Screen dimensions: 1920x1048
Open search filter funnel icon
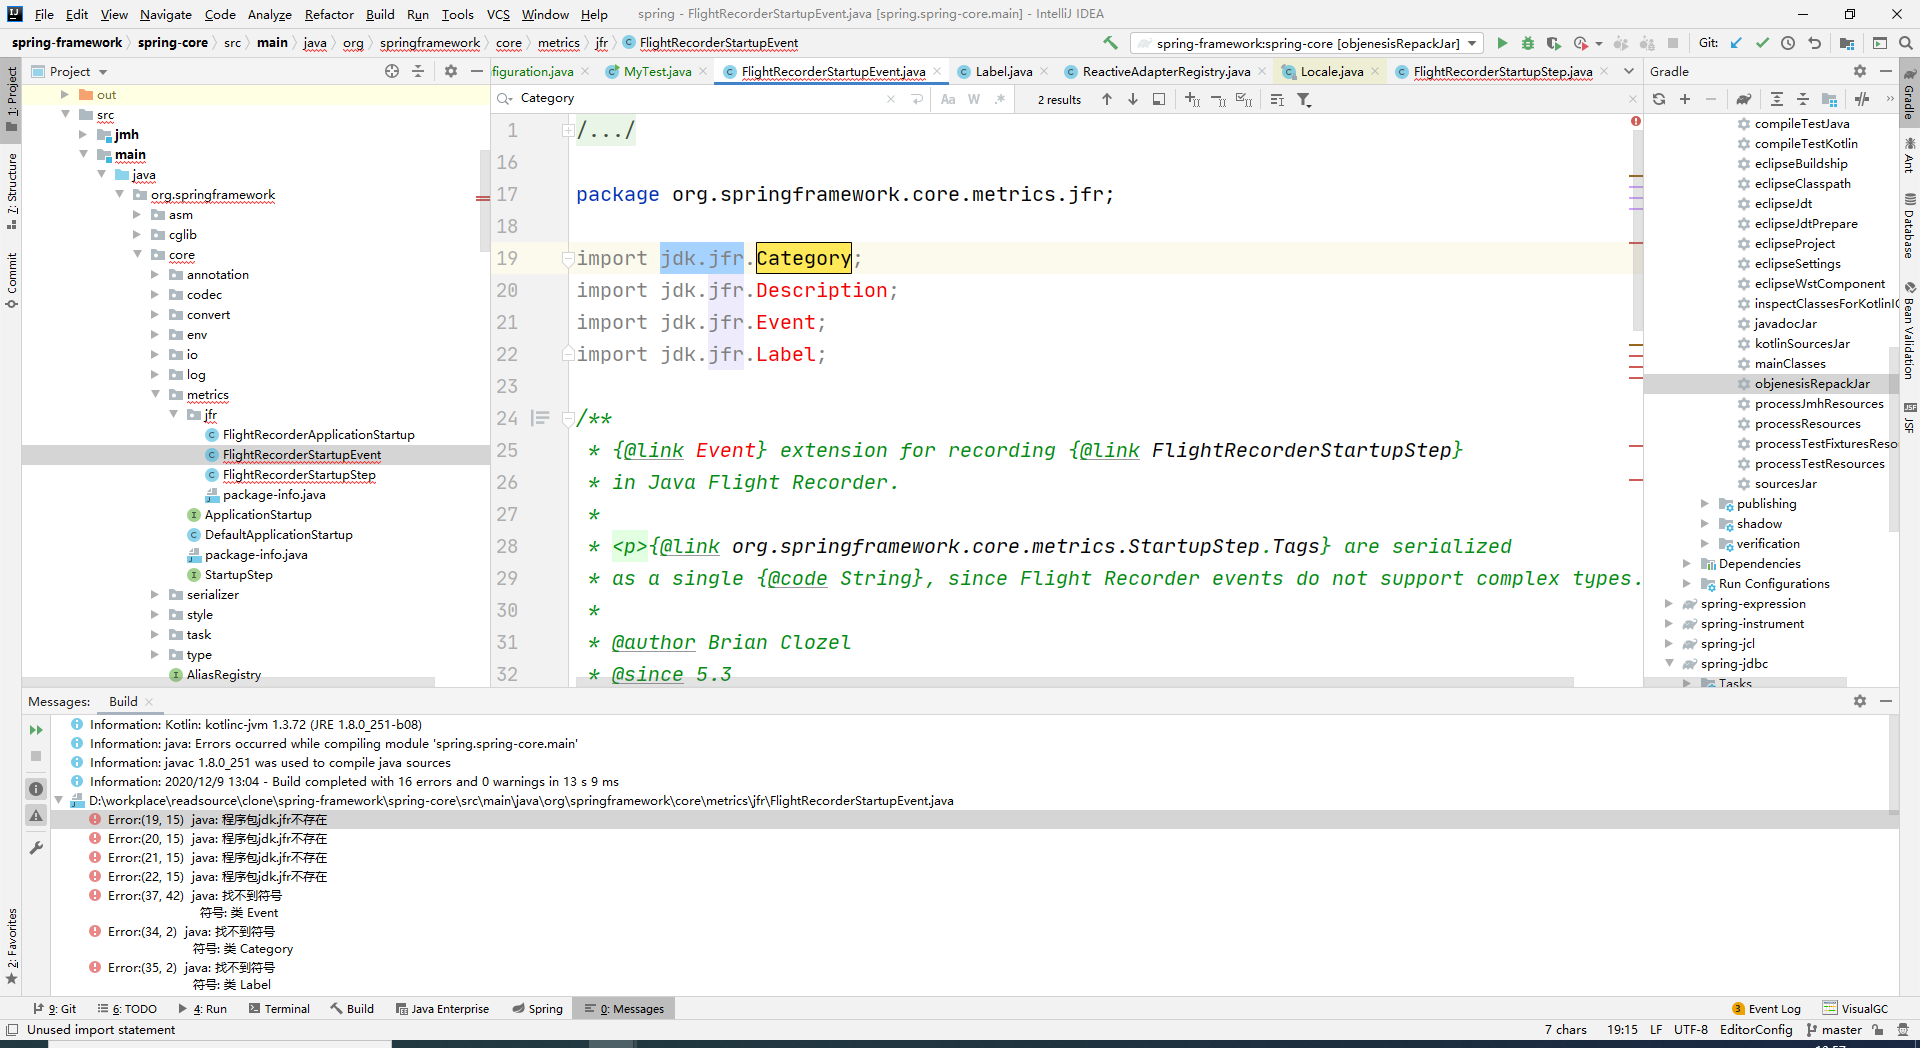coord(1304,99)
